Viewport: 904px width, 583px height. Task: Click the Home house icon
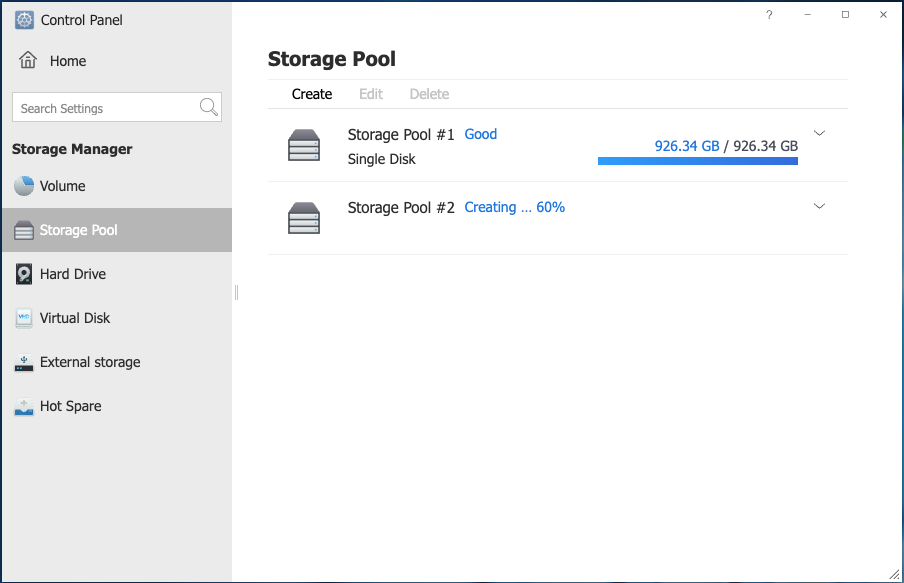click(28, 60)
